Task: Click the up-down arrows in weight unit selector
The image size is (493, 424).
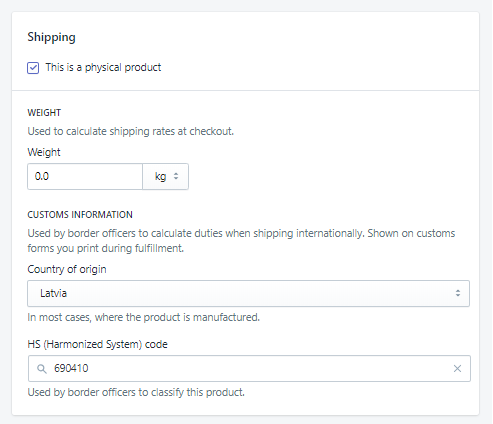Action: 176,176
